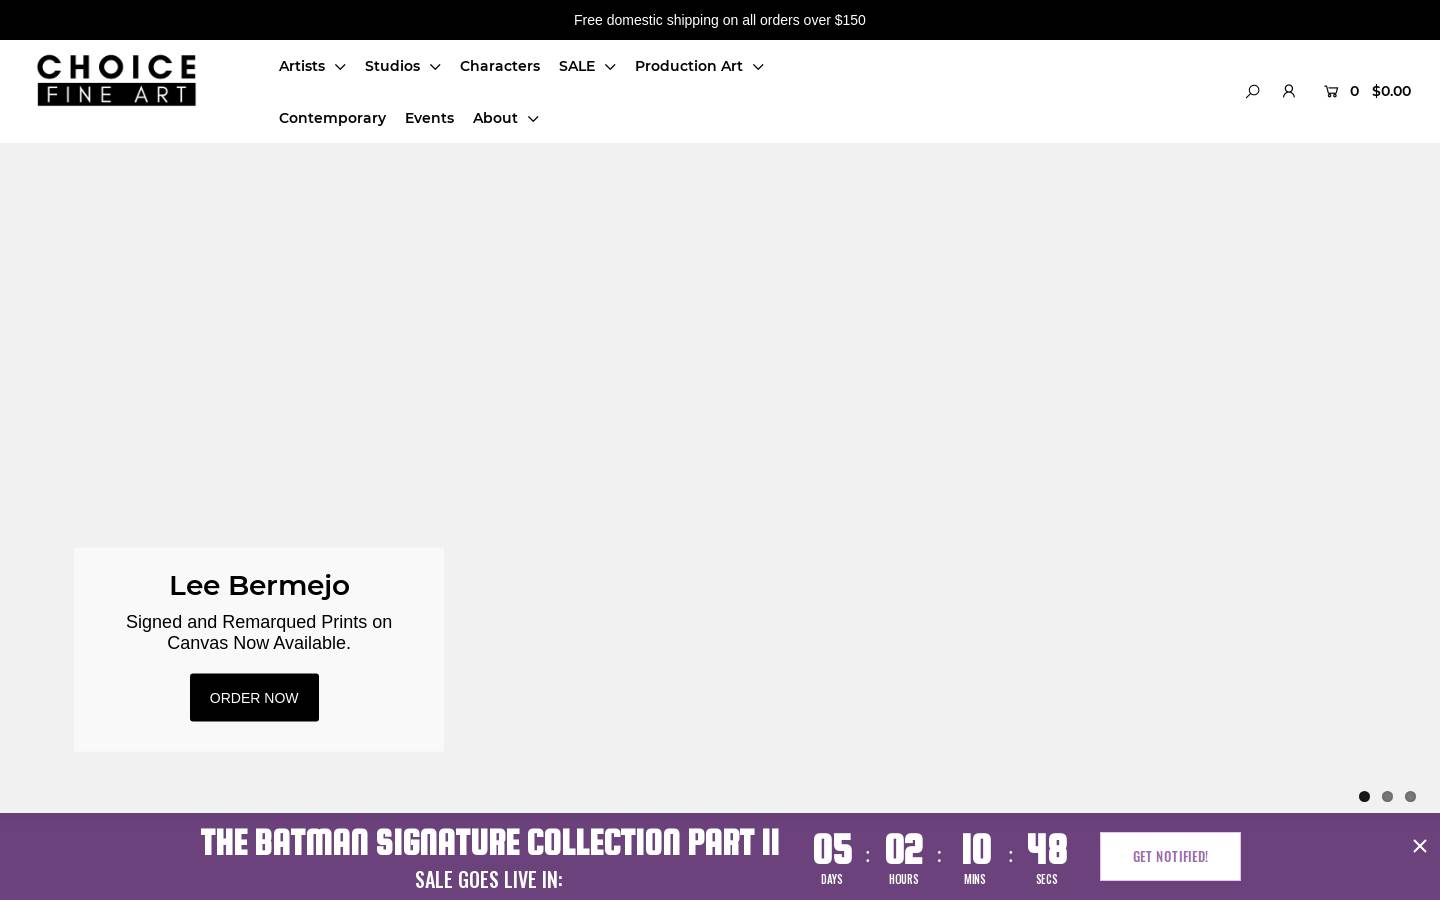Click the countdown secs value 48
The width and height of the screenshot is (1440, 900).
1047,850
